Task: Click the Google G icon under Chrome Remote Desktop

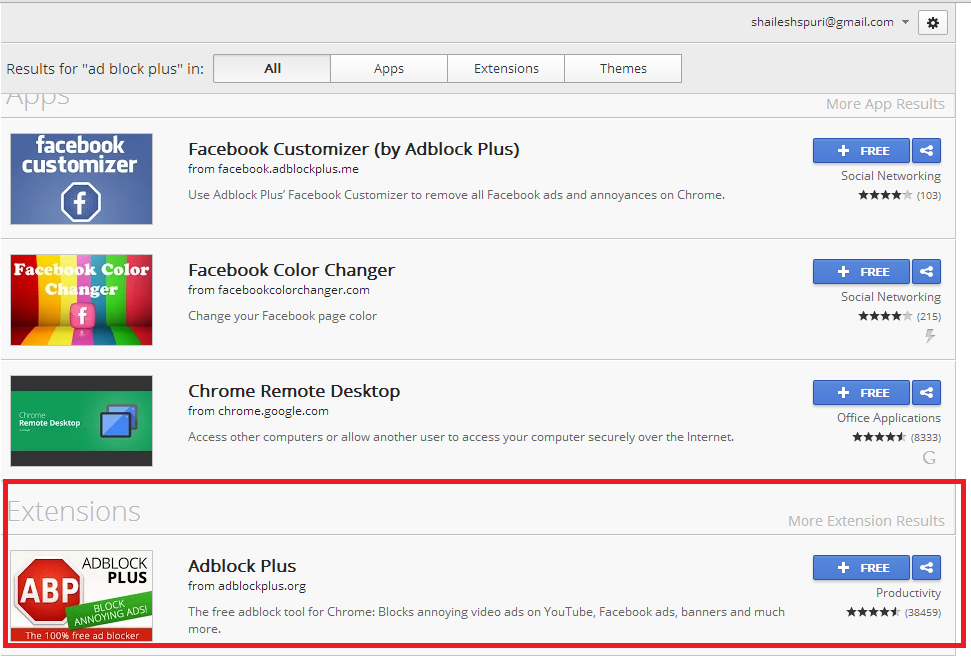Action: tap(929, 458)
